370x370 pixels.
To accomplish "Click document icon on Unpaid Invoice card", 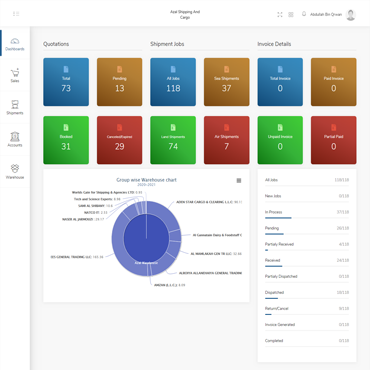I will [280, 127].
